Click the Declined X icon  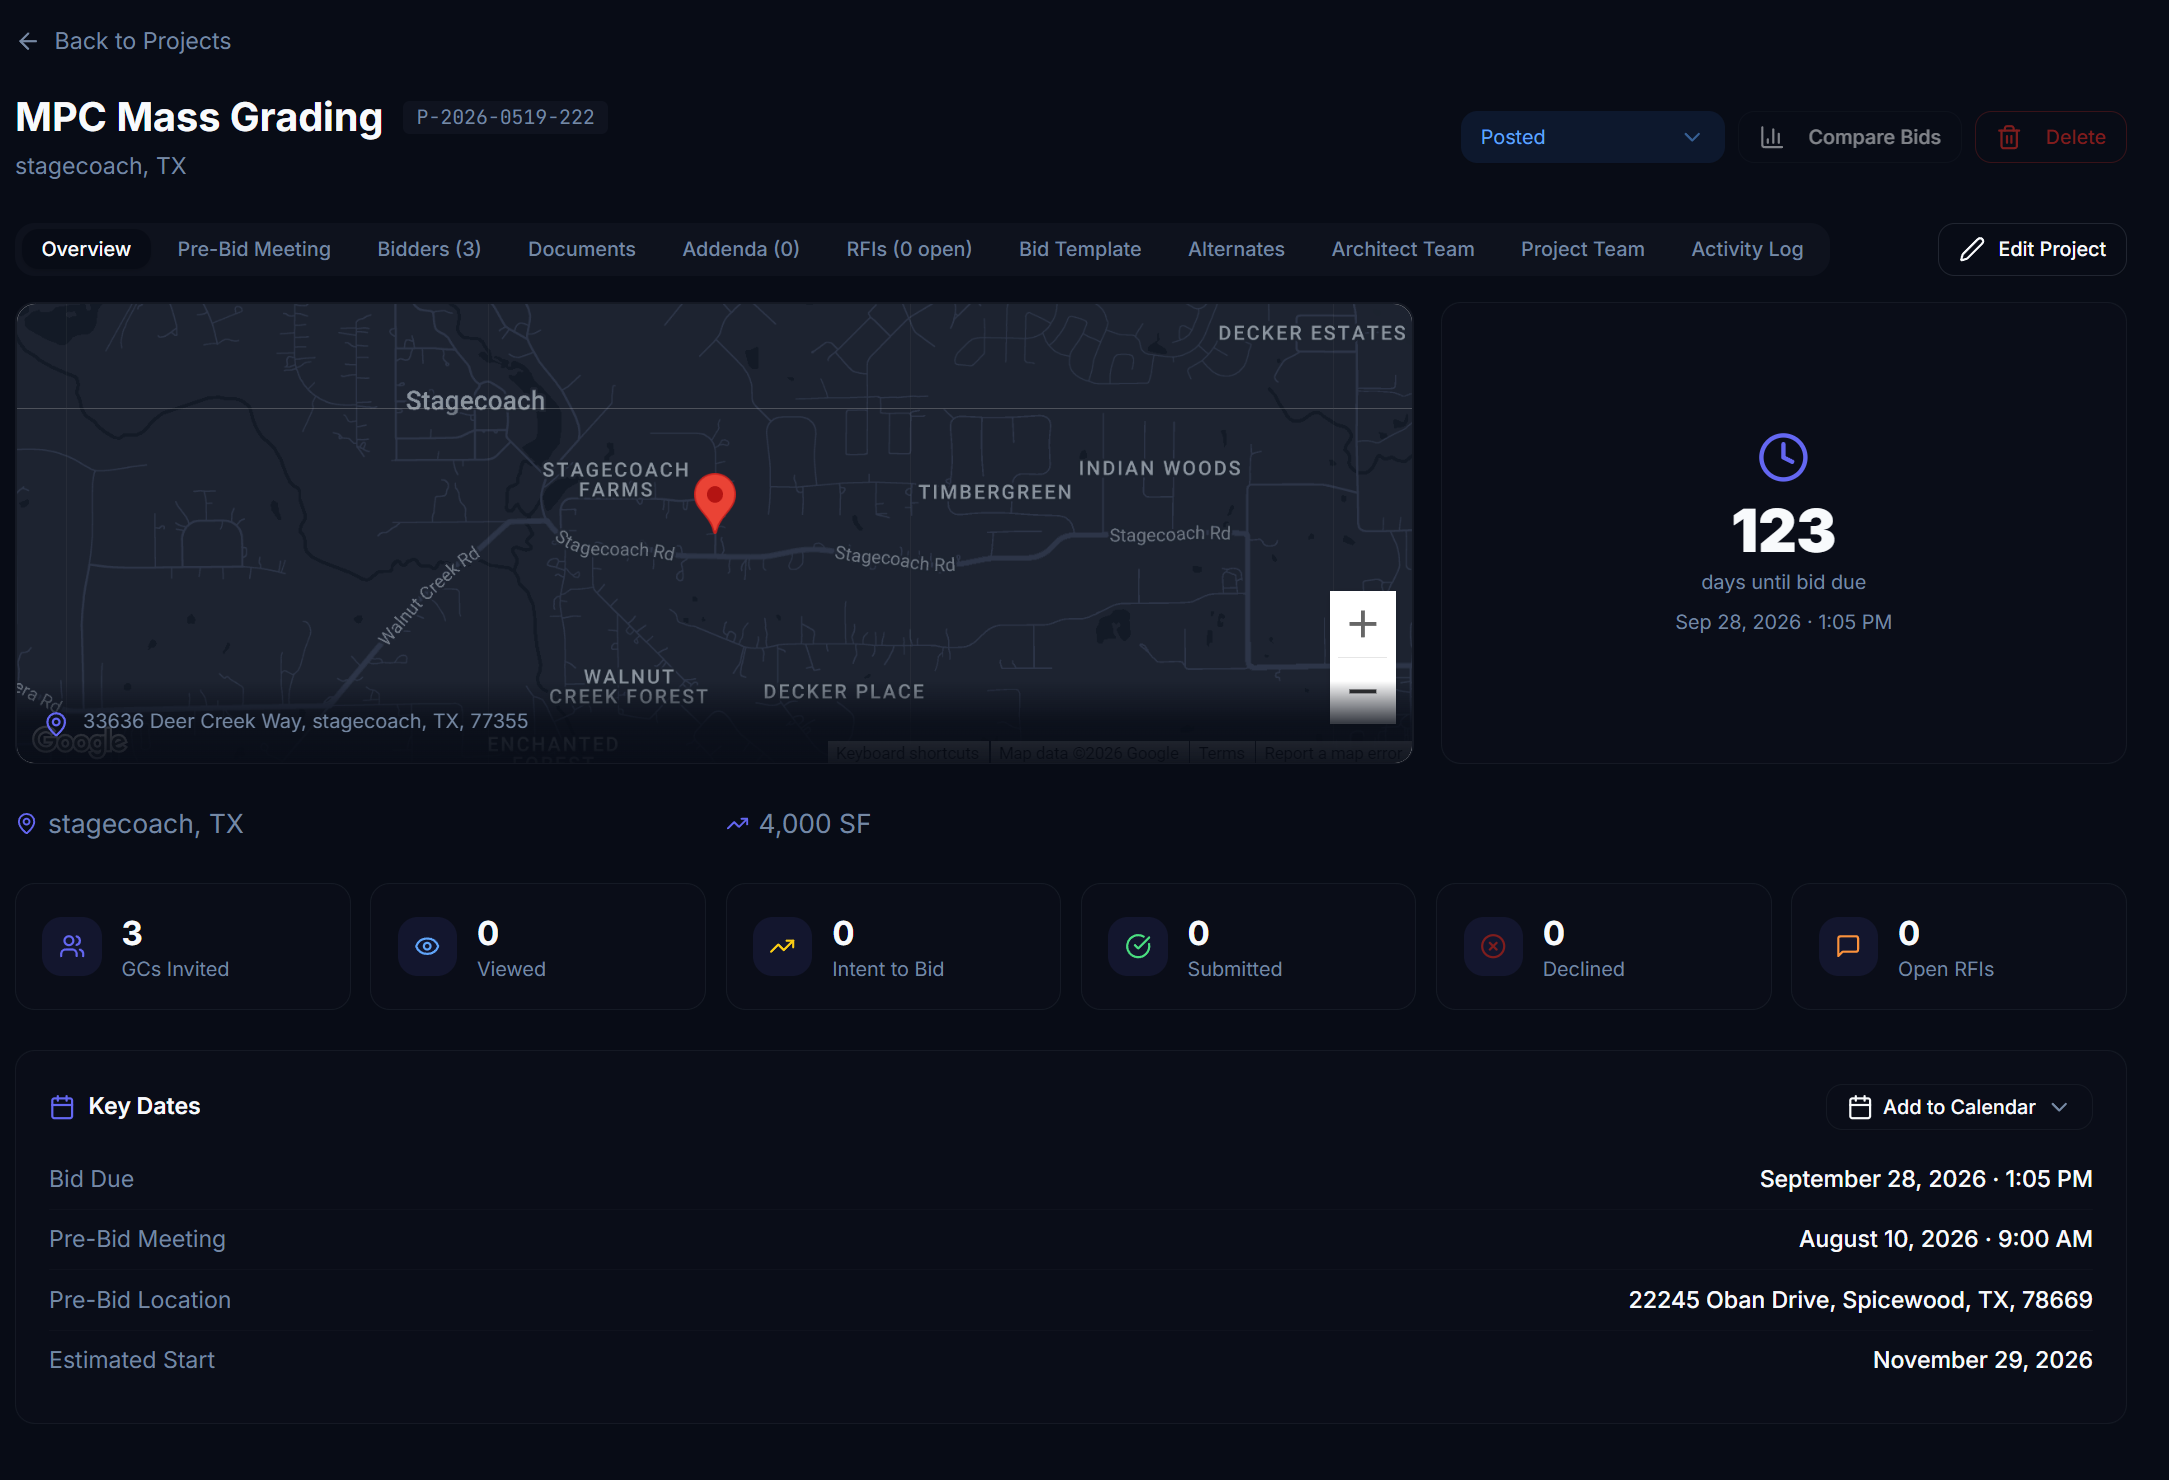tap(1493, 946)
